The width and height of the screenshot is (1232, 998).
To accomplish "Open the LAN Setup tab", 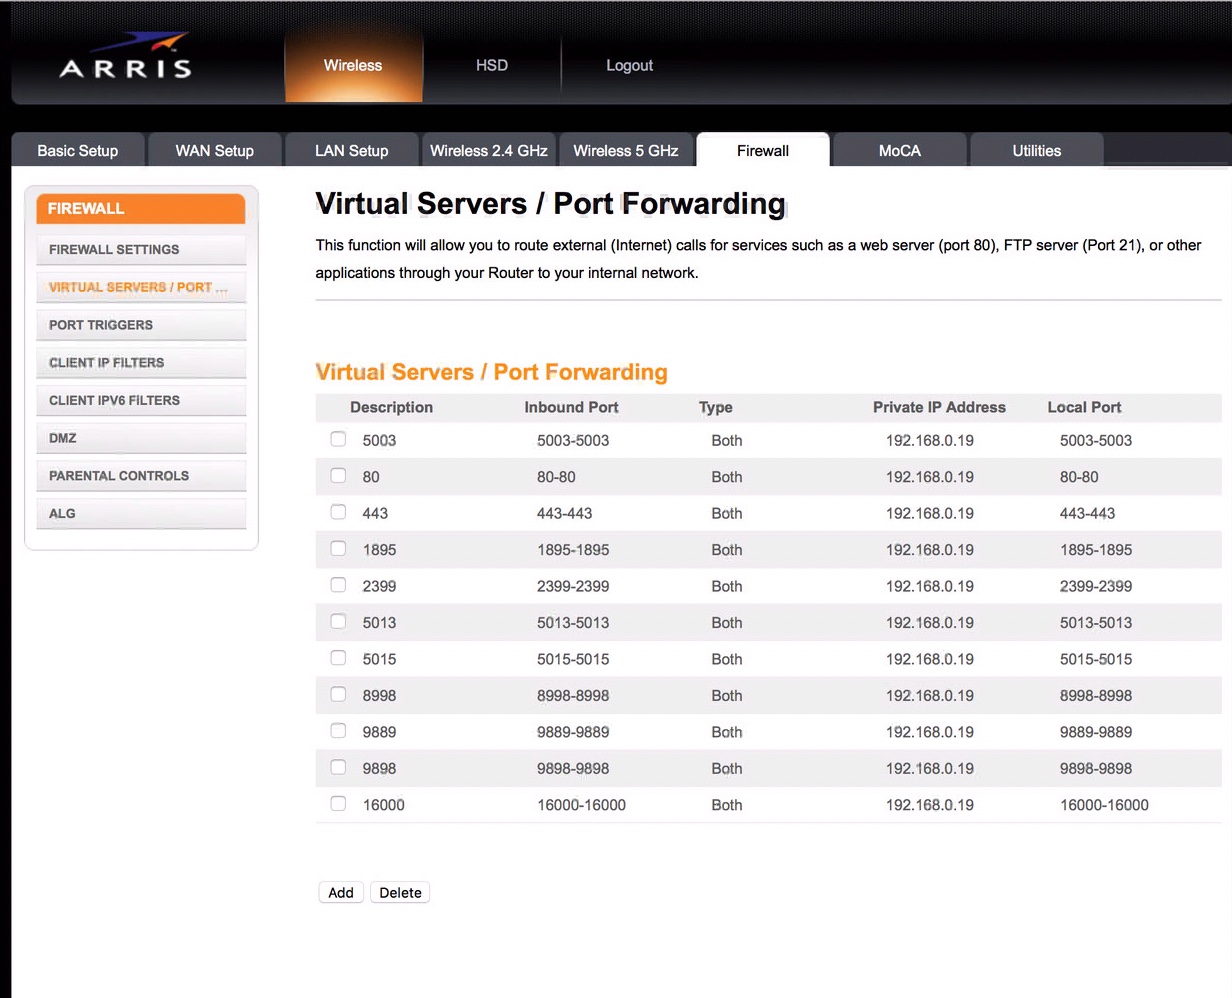I will click(x=351, y=150).
